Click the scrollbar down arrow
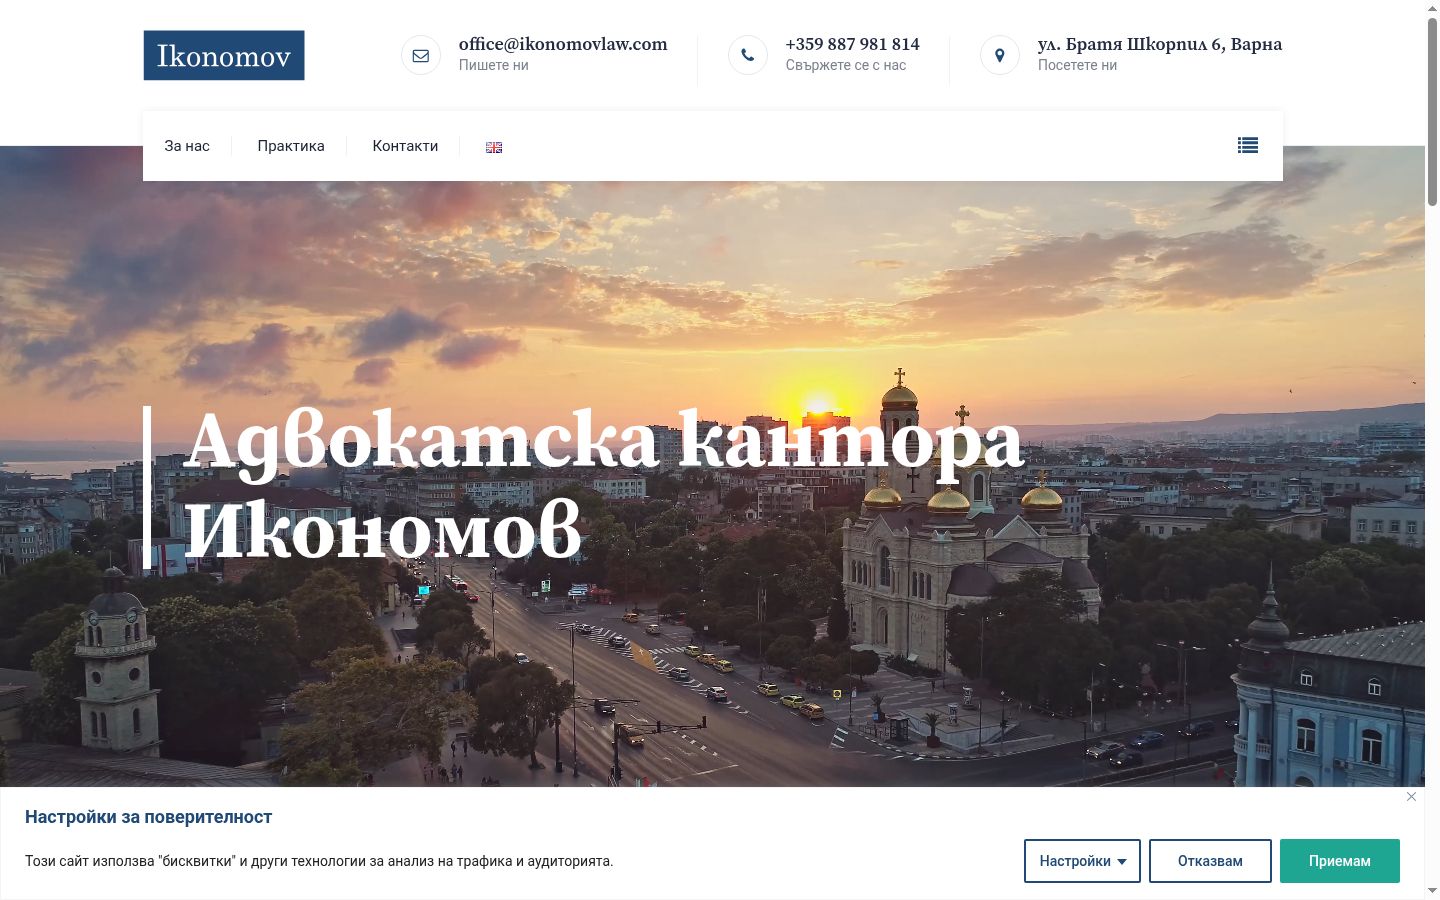This screenshot has width=1440, height=900. click(x=1432, y=891)
